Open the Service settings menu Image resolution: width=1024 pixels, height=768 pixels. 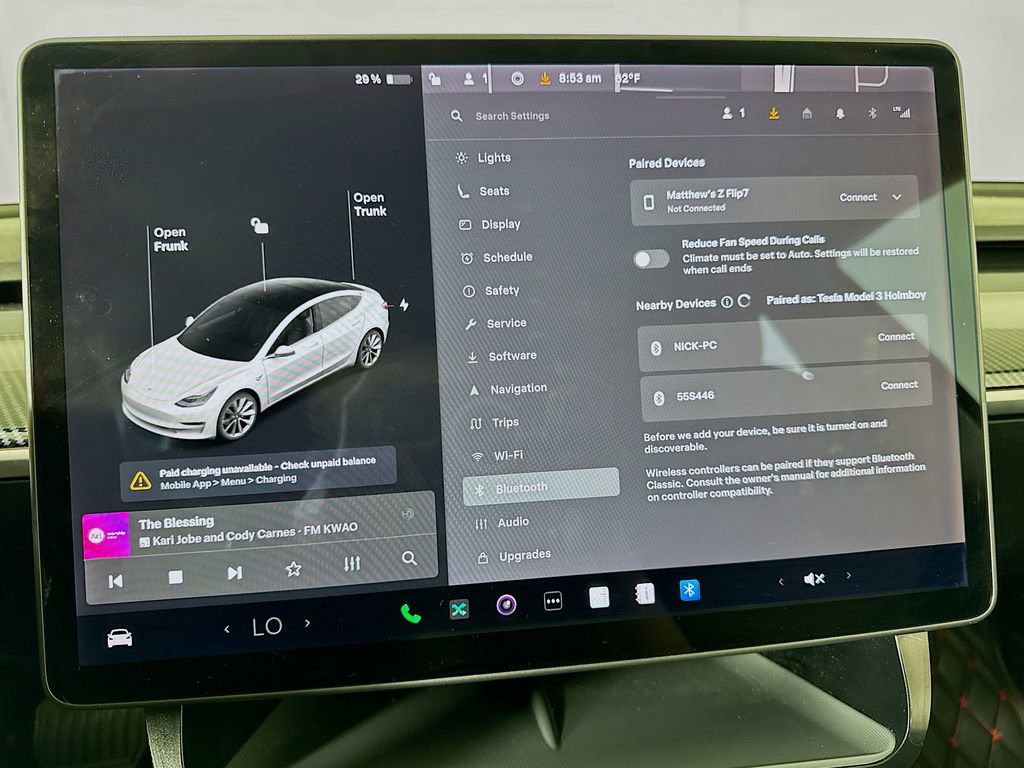(x=496, y=323)
